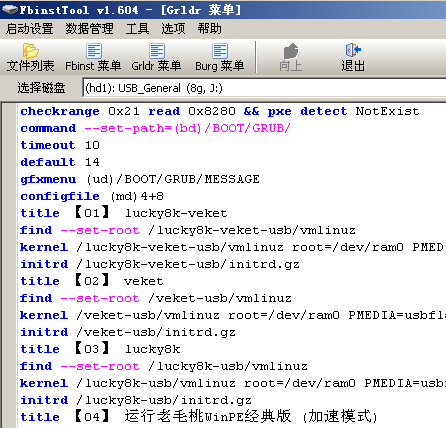Viewport: 446px width, 428px height.
Task: Open the Fbinst 菜单 editor
Action: [93, 57]
